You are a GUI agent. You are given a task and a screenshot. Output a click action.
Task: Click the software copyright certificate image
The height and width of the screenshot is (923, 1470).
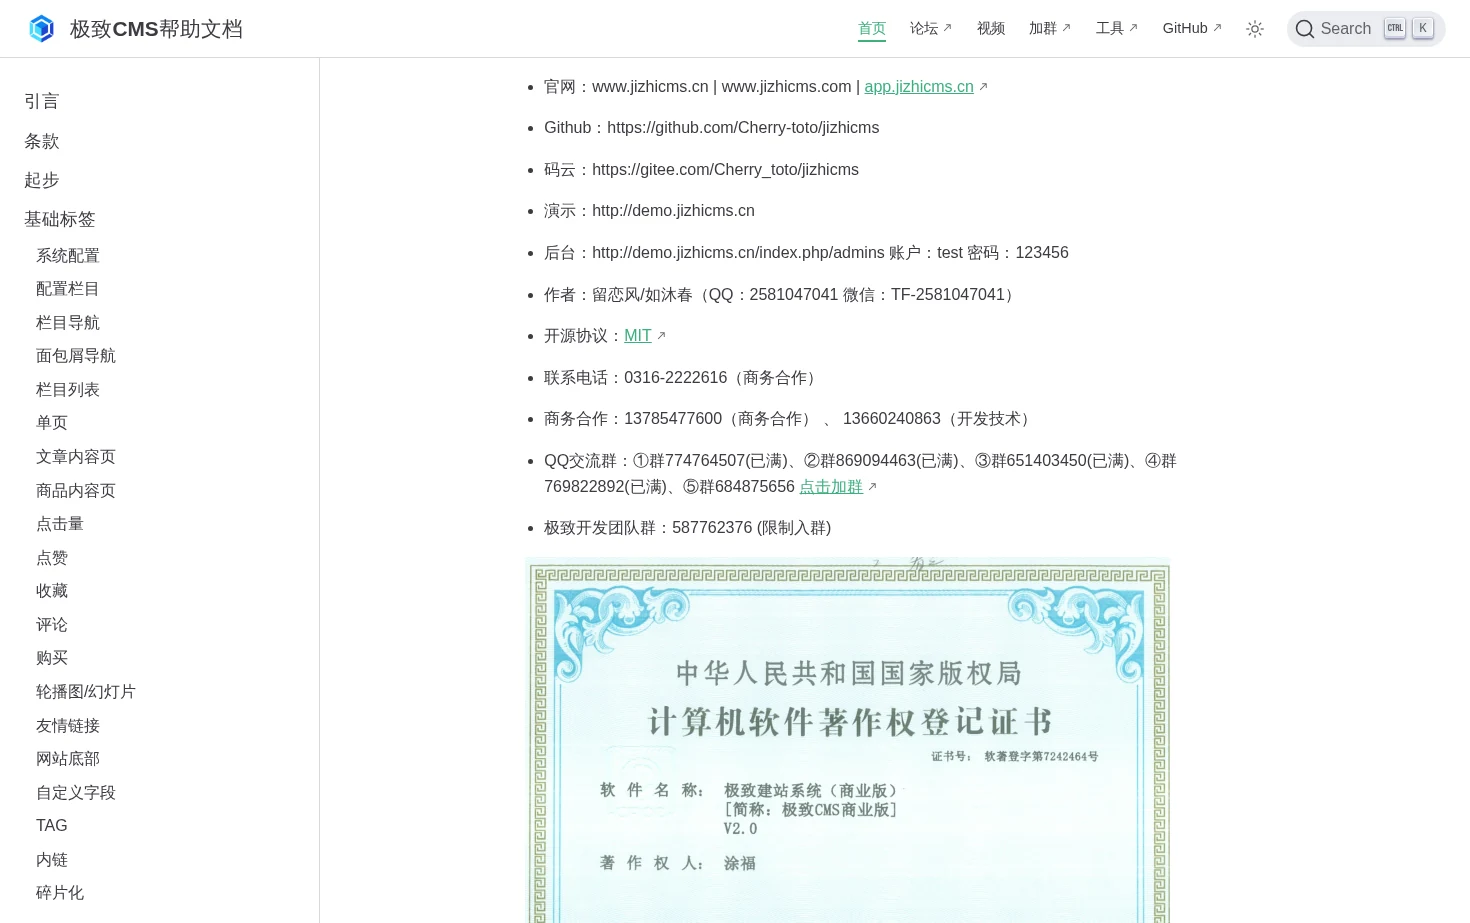[x=848, y=740]
